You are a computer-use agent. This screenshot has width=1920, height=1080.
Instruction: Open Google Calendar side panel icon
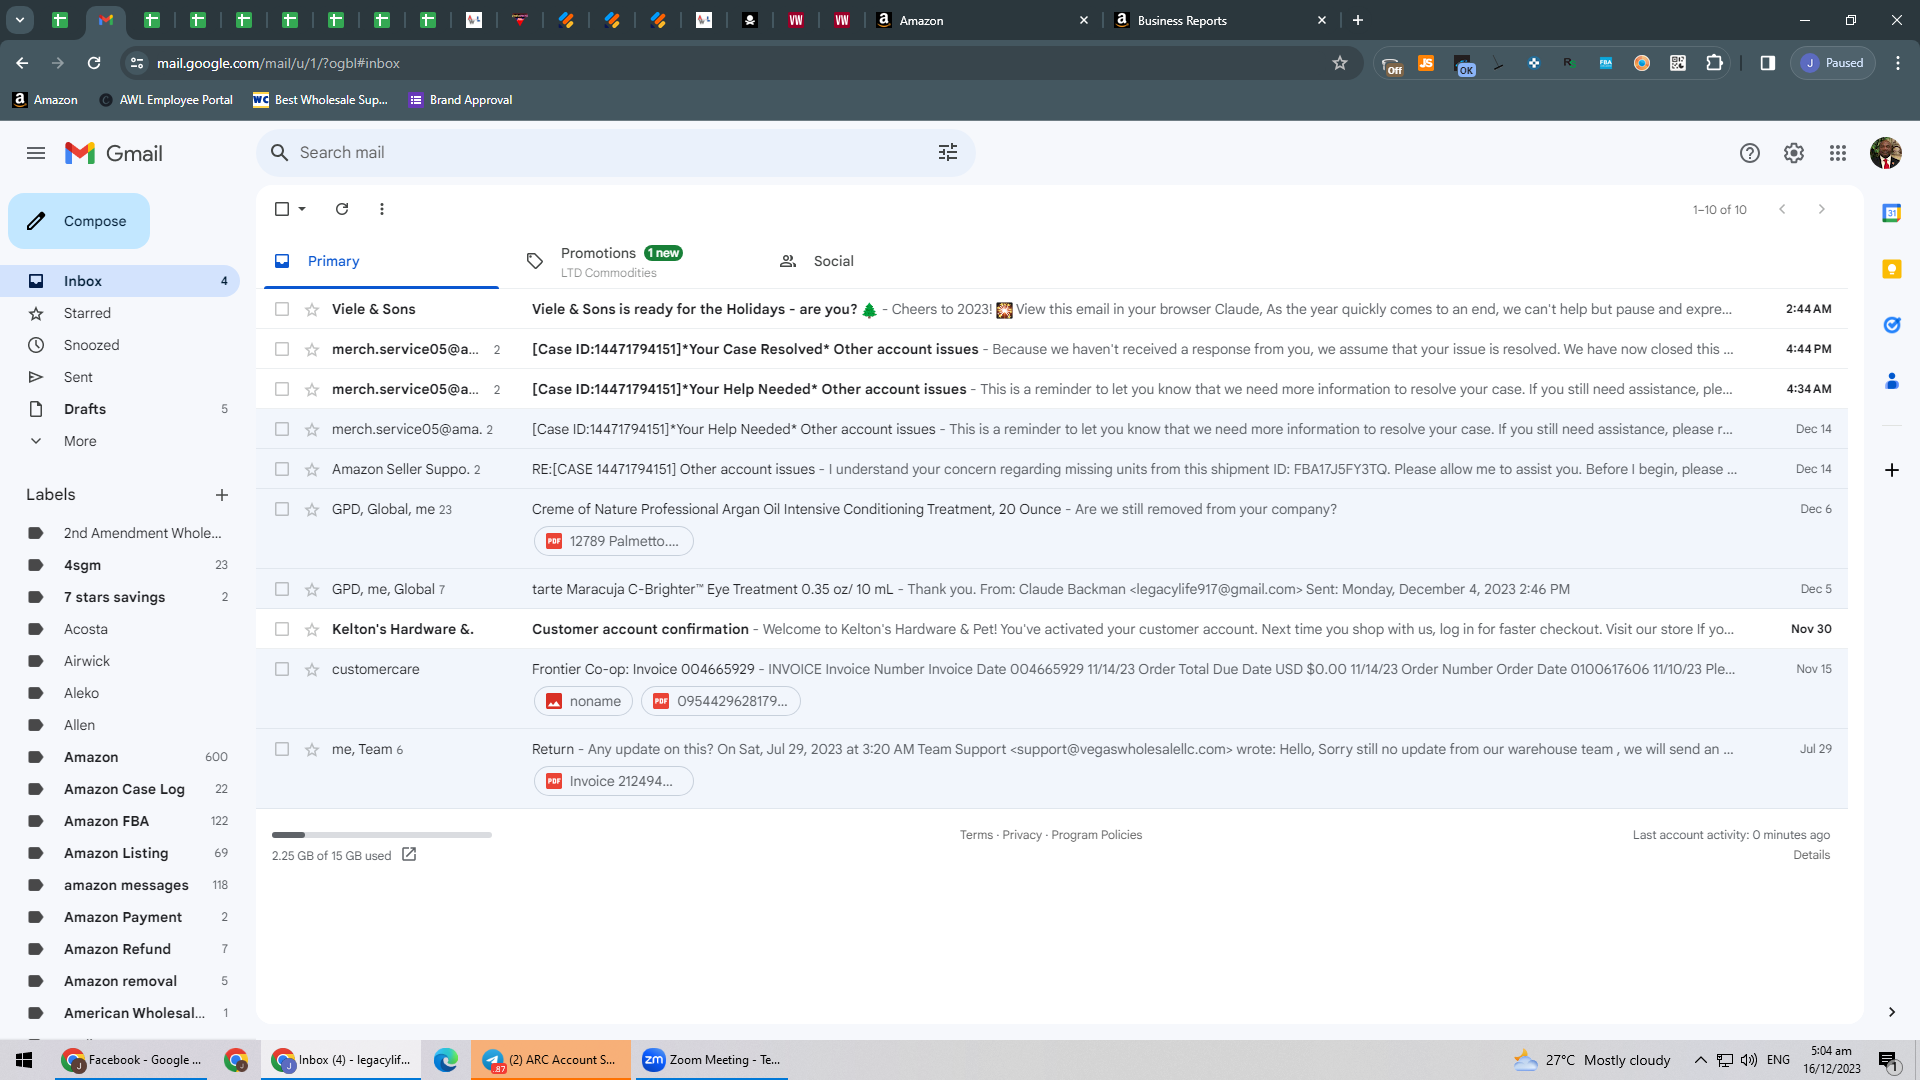(x=1892, y=213)
